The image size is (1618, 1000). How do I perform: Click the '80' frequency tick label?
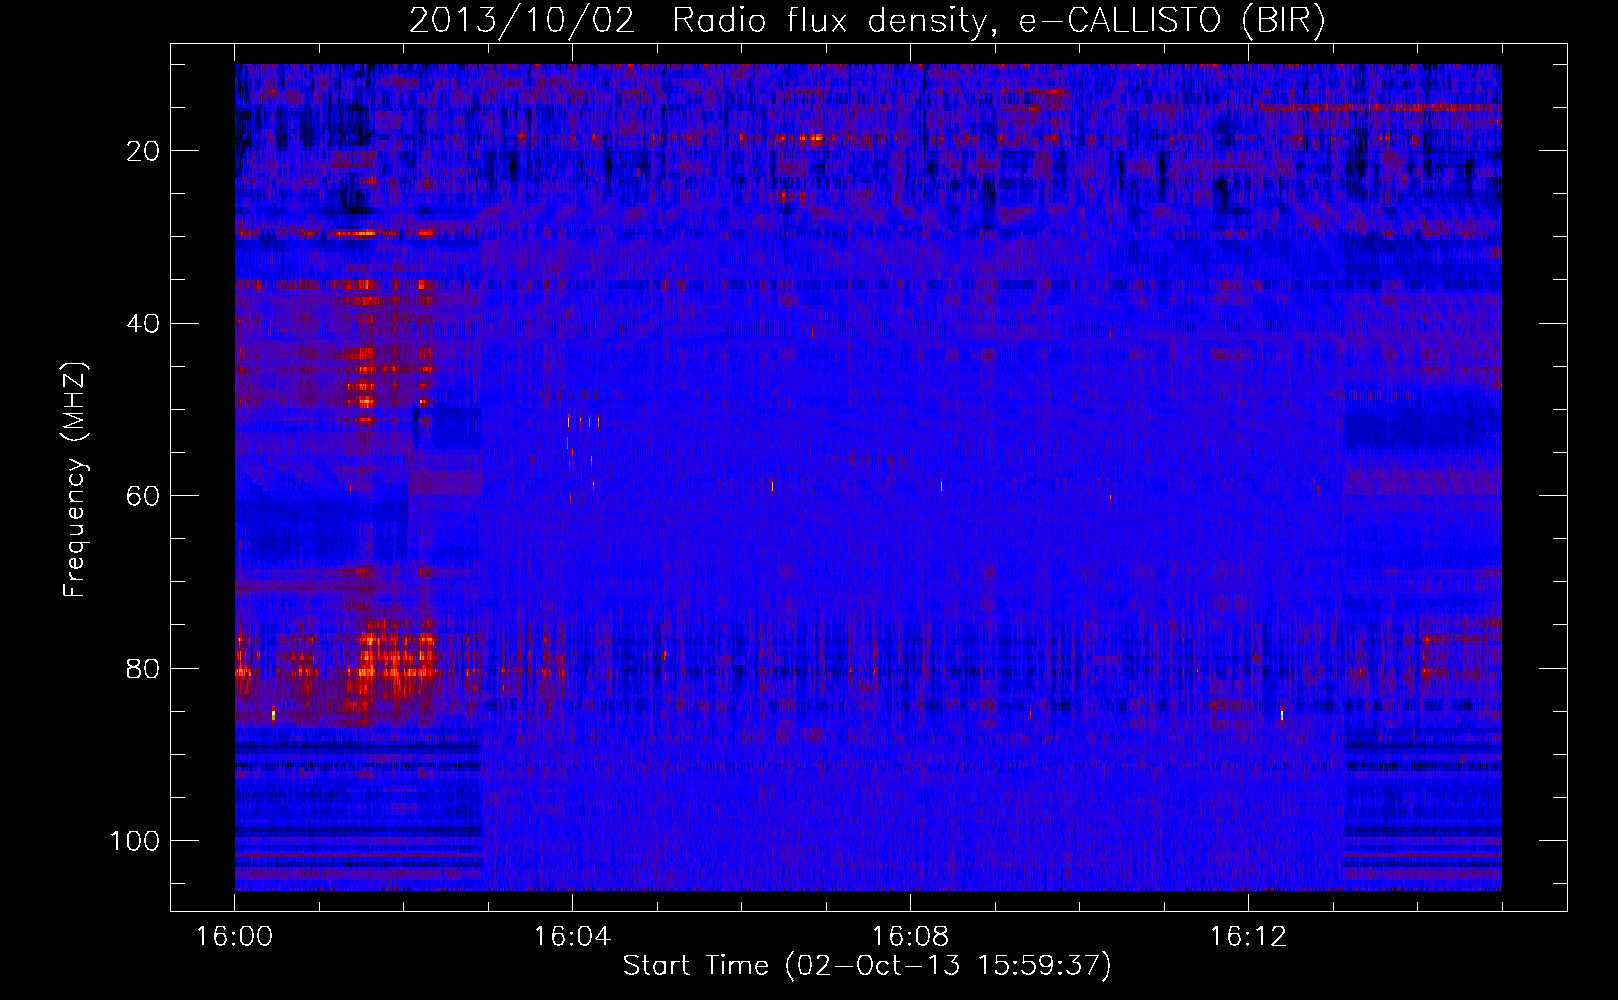pyautogui.click(x=143, y=668)
